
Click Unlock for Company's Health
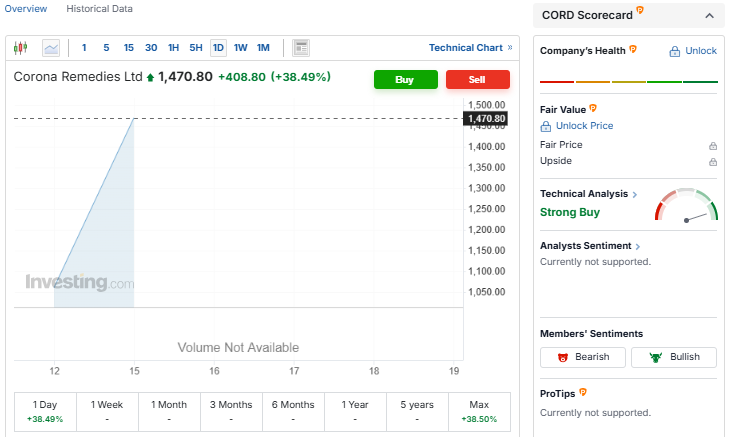pyautogui.click(x=693, y=51)
